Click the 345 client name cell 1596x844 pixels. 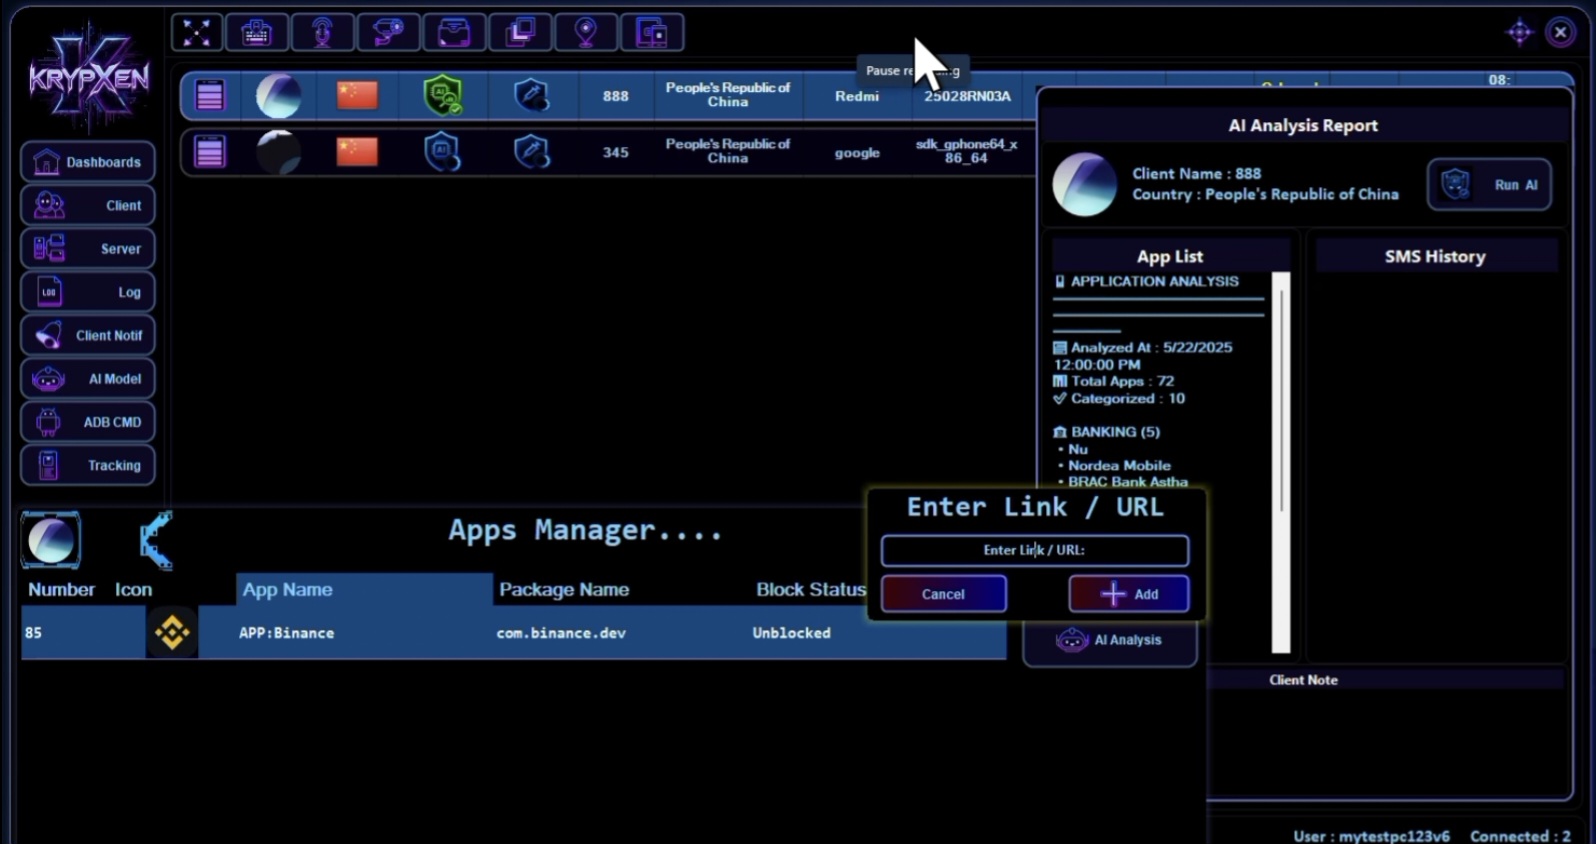point(615,152)
